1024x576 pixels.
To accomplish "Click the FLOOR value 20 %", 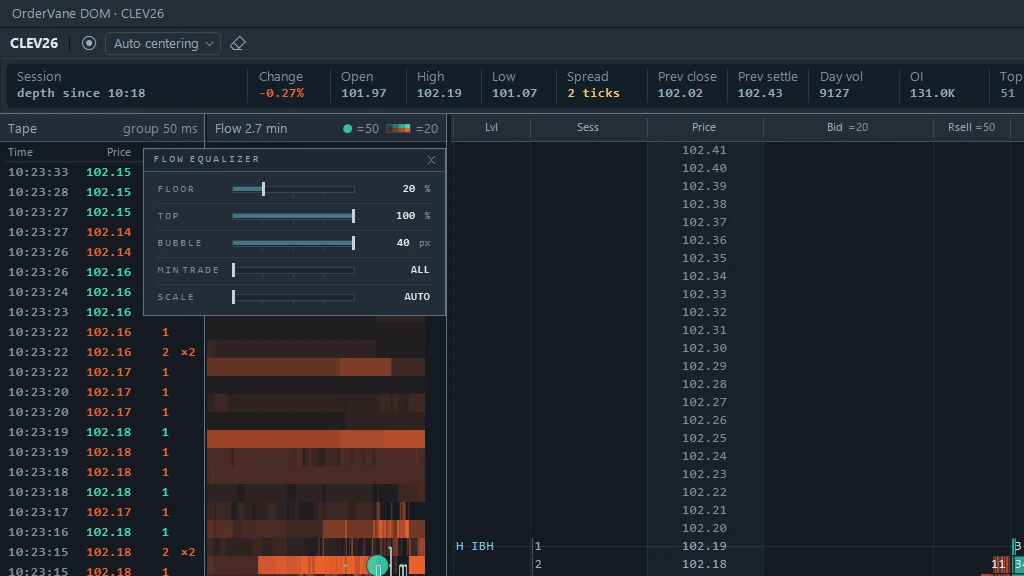I will click(416, 189).
